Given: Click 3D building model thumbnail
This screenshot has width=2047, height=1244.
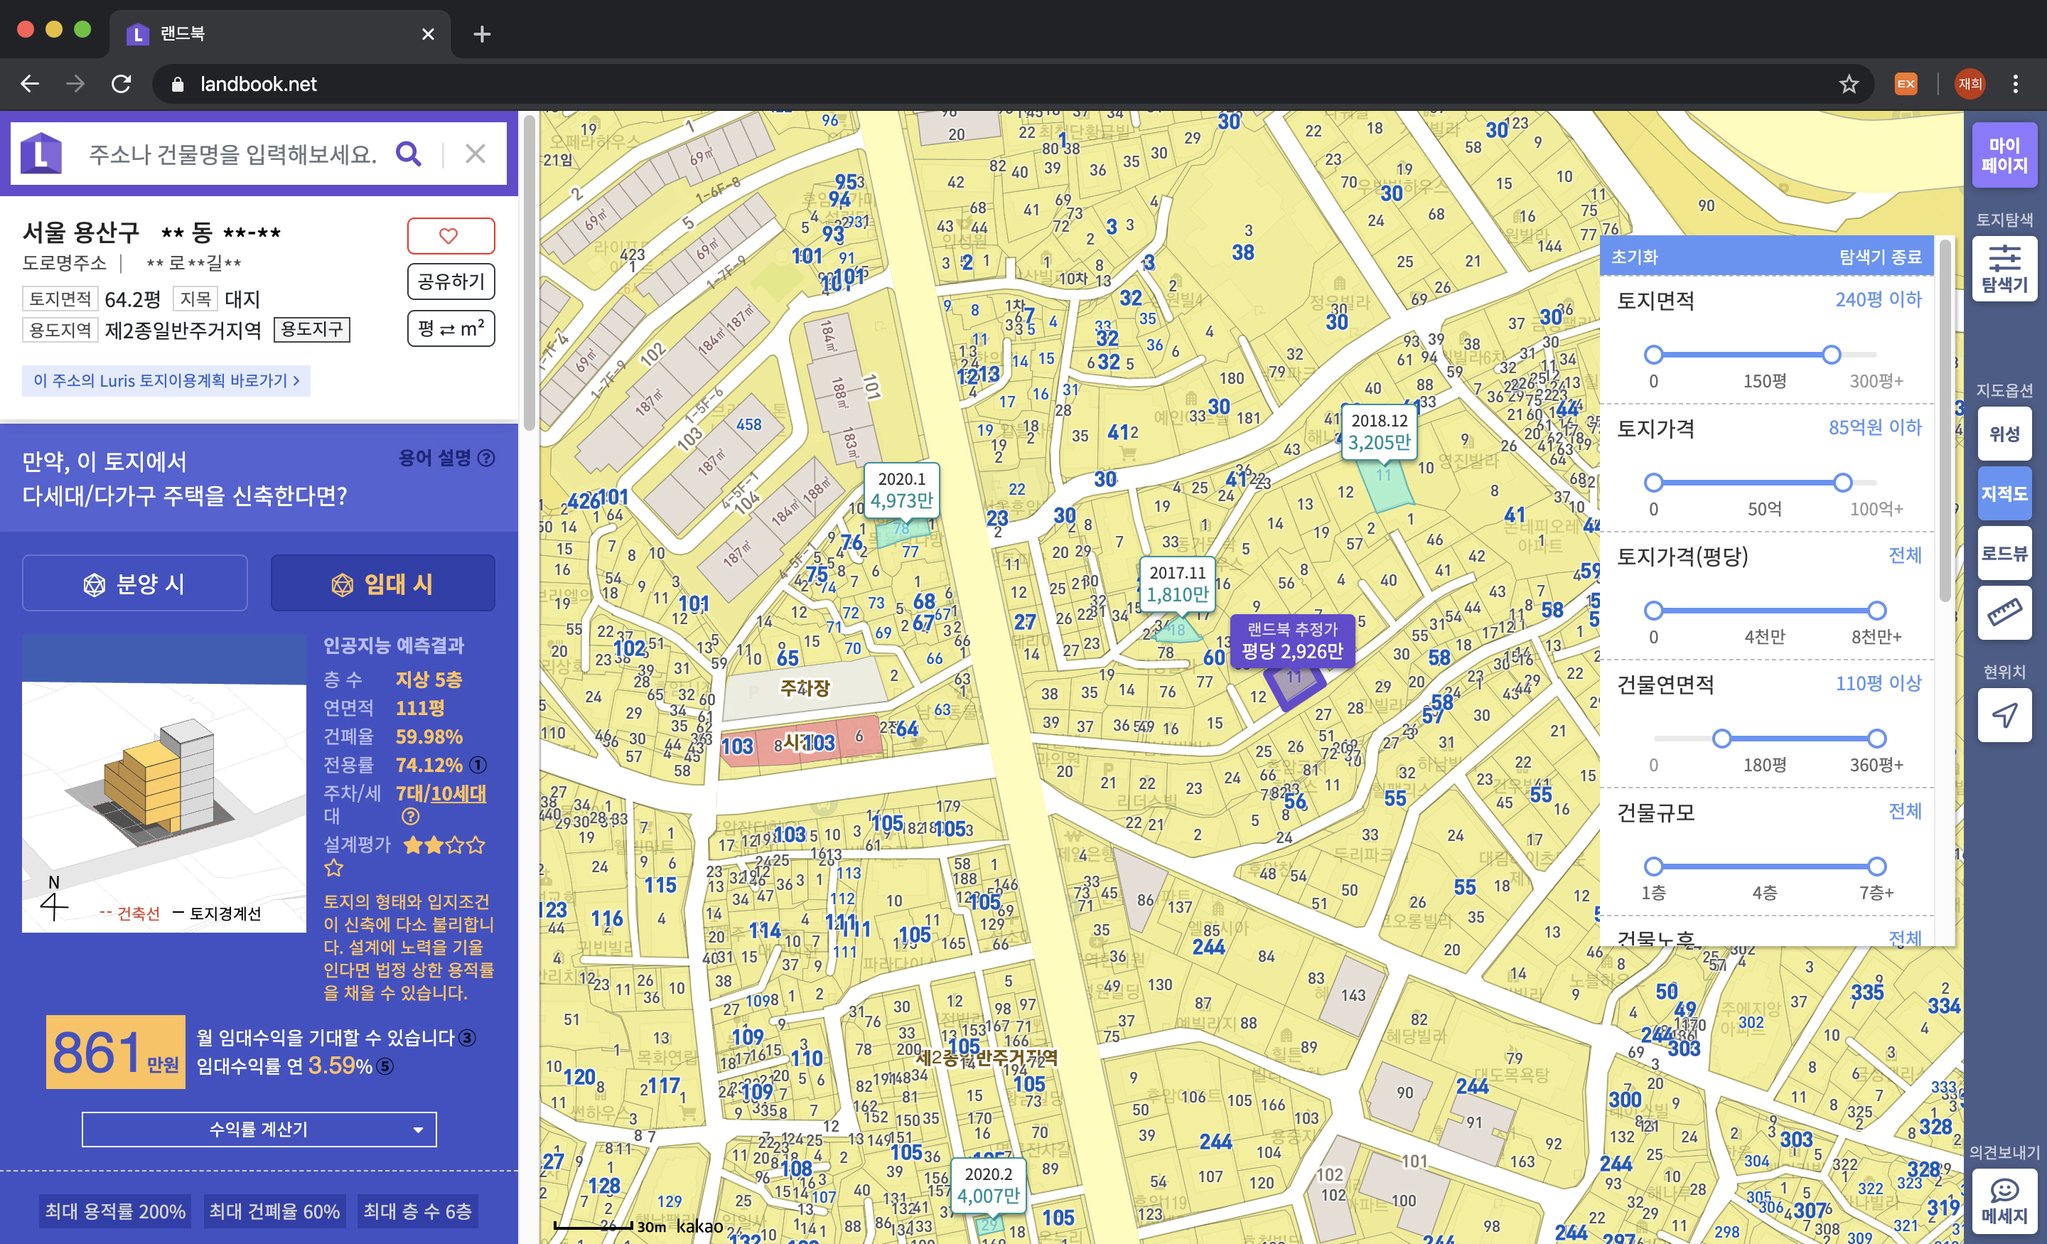Looking at the screenshot, I should [164, 783].
